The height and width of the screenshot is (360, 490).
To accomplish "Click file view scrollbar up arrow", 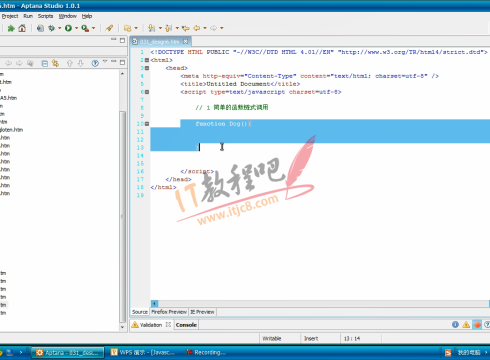I will click(x=122, y=73).
